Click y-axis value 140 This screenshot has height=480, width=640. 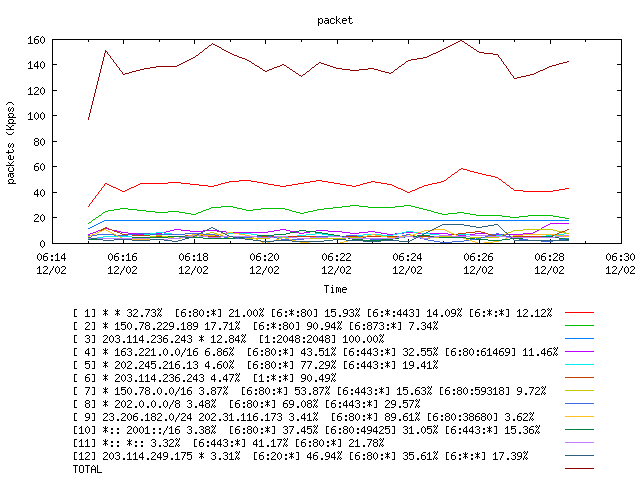36,65
